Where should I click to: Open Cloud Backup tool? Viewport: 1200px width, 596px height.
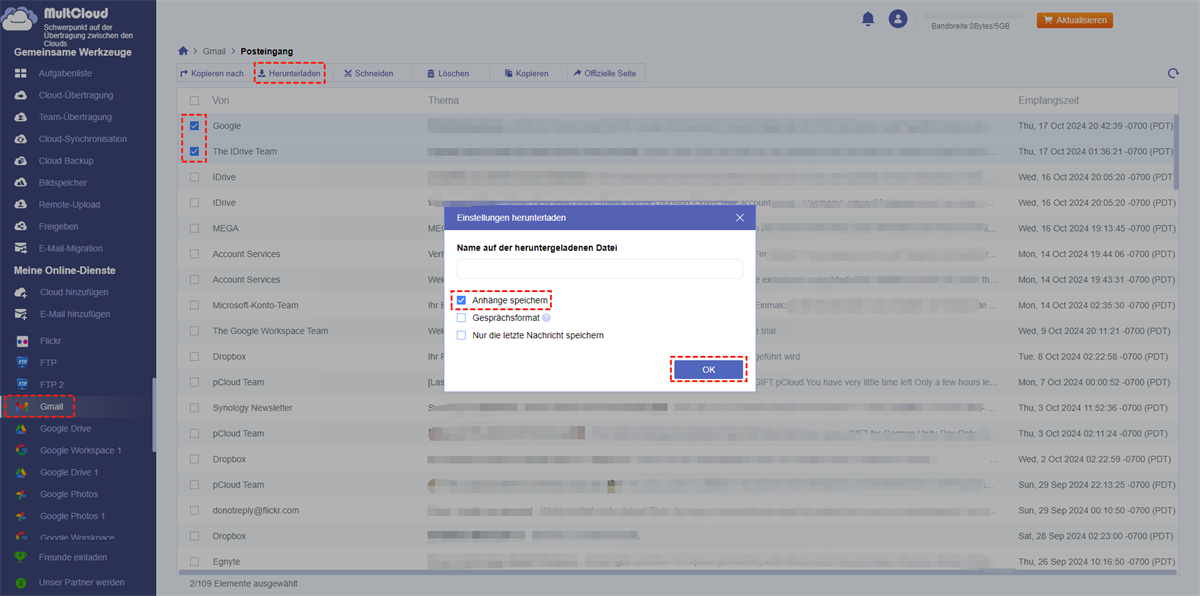click(x=65, y=161)
